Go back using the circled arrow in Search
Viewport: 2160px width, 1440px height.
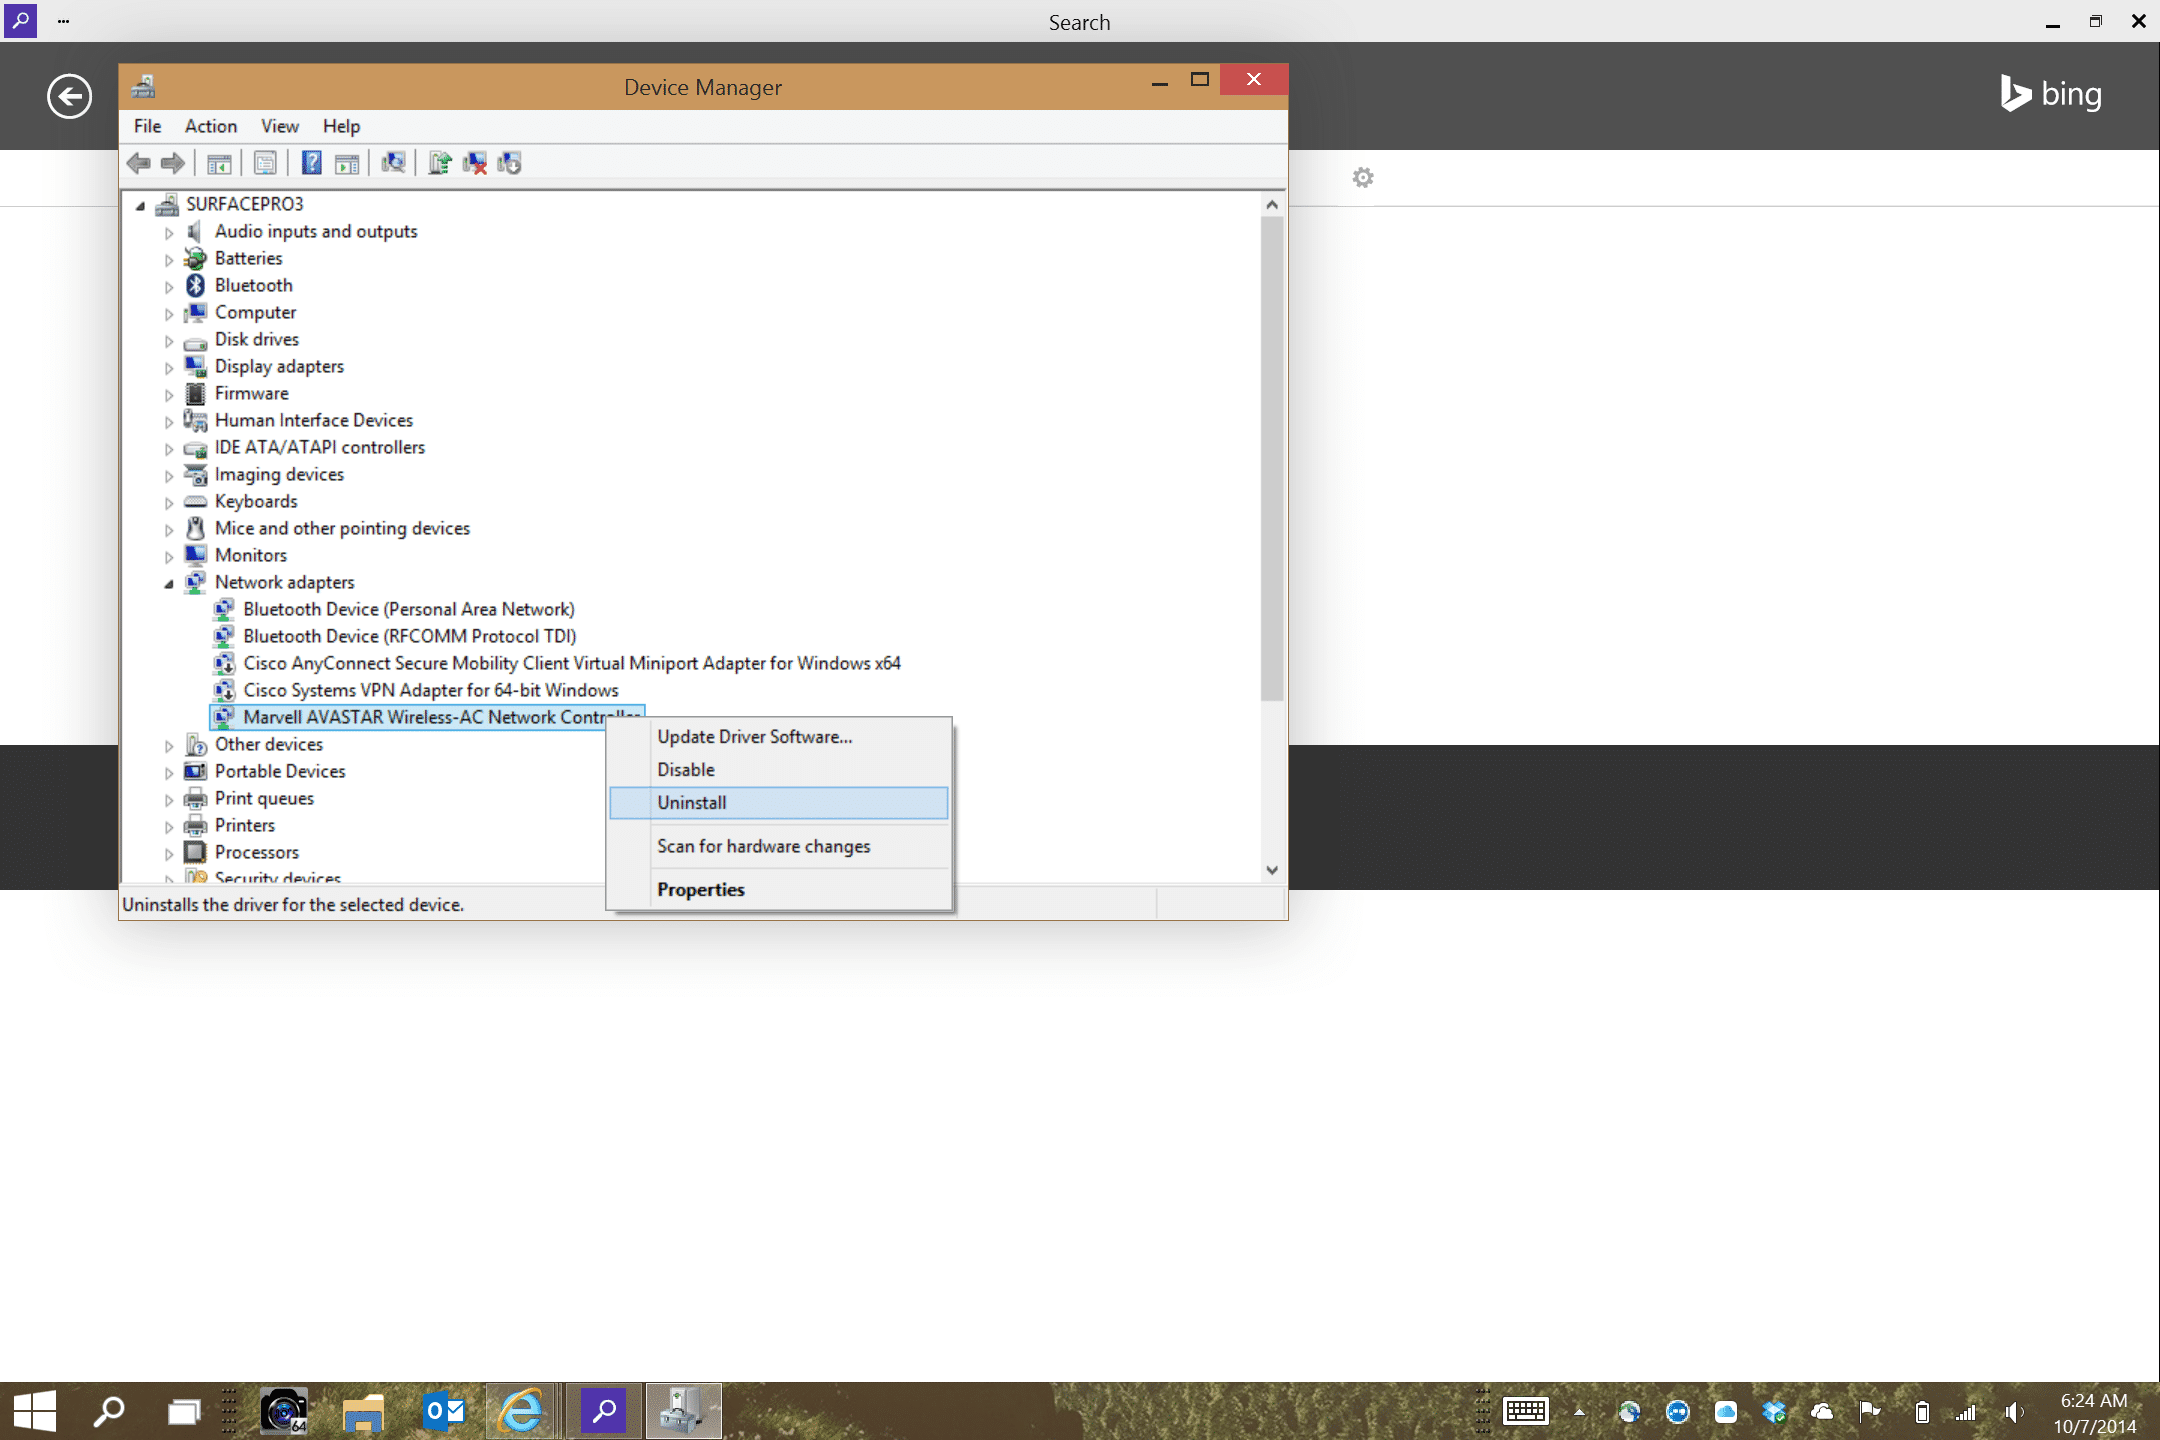(69, 96)
